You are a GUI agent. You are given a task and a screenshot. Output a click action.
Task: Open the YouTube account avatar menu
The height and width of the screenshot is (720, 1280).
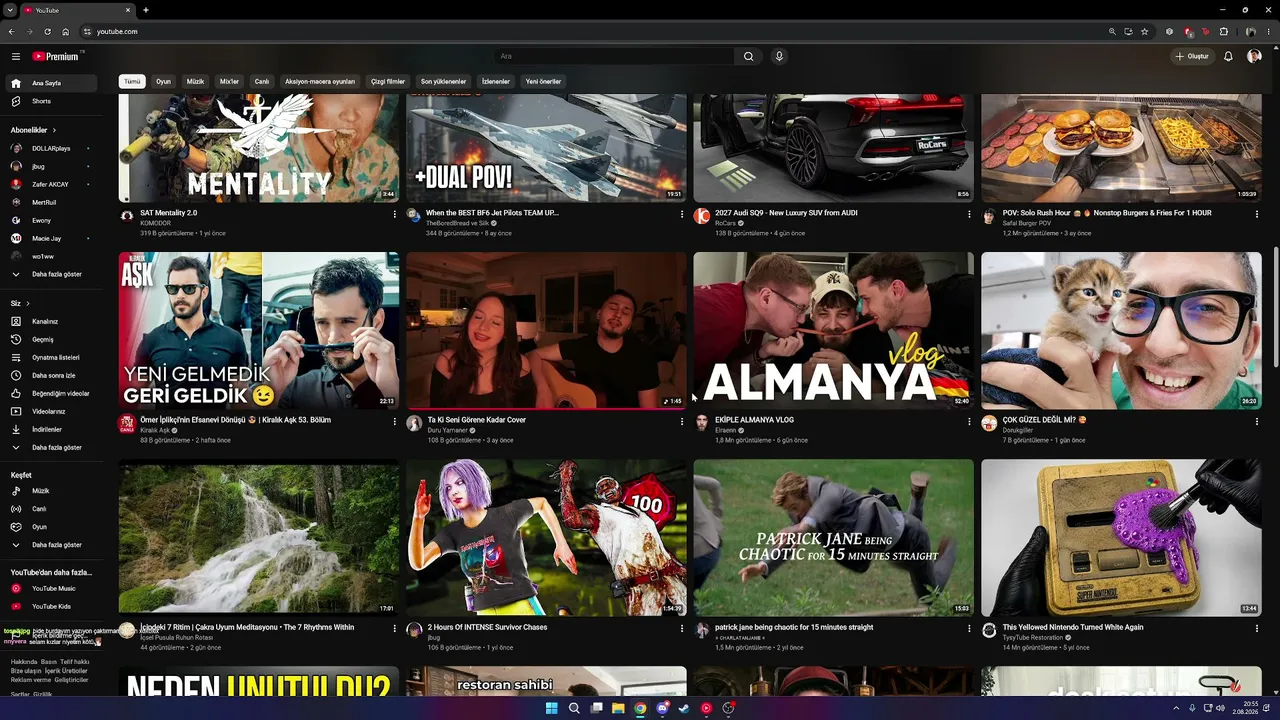pos(1254,56)
